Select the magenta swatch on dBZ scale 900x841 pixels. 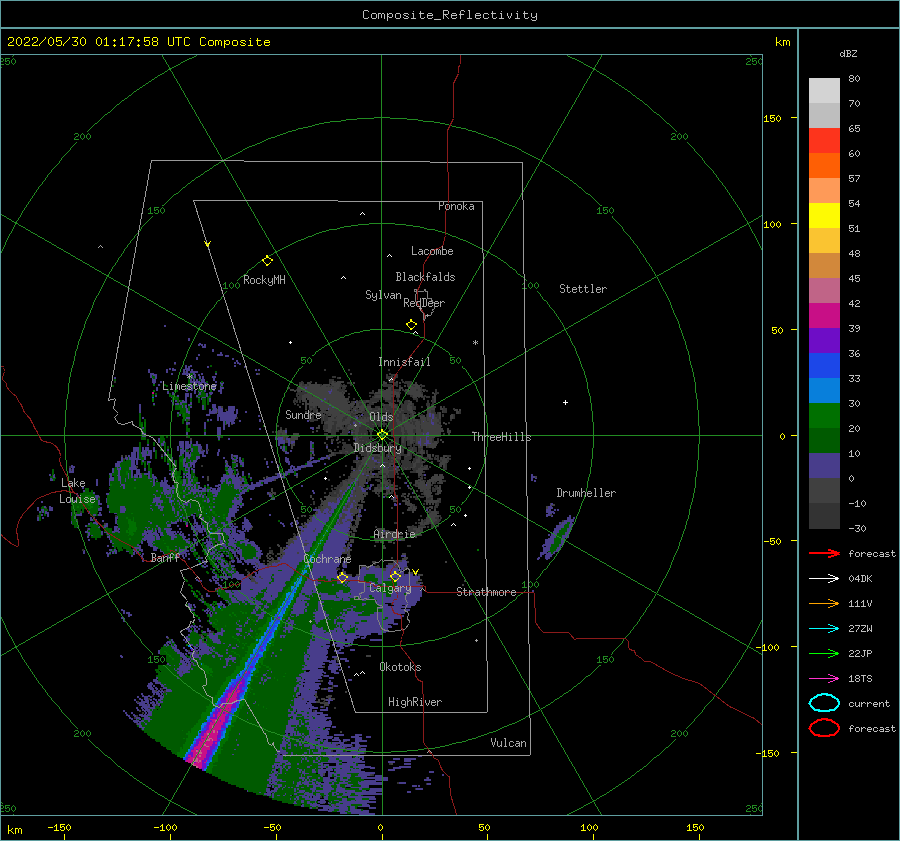pyautogui.click(x=824, y=316)
